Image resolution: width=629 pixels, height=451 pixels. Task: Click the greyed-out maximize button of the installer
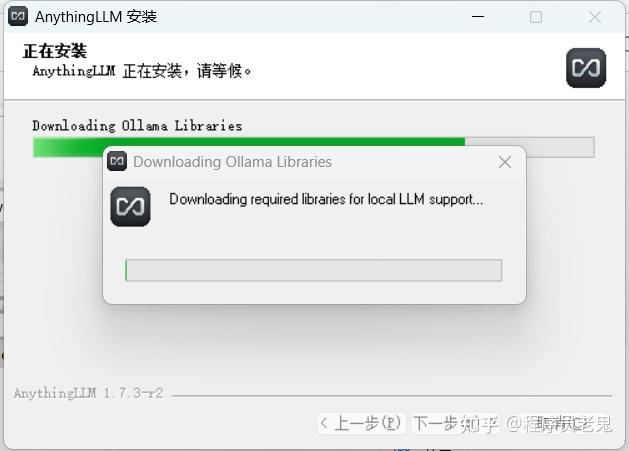click(536, 17)
